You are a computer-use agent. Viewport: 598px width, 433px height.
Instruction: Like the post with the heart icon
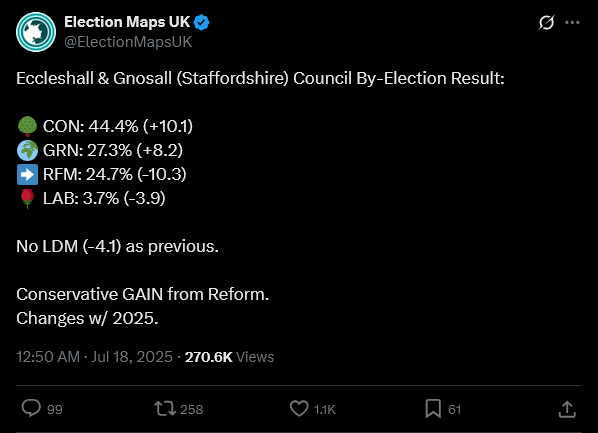coord(299,409)
